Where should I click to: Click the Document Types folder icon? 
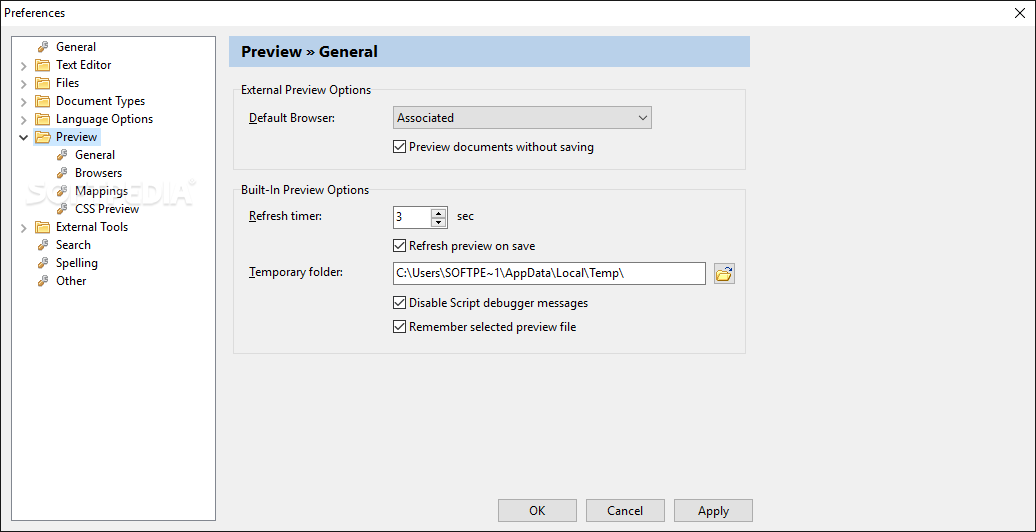pos(43,101)
